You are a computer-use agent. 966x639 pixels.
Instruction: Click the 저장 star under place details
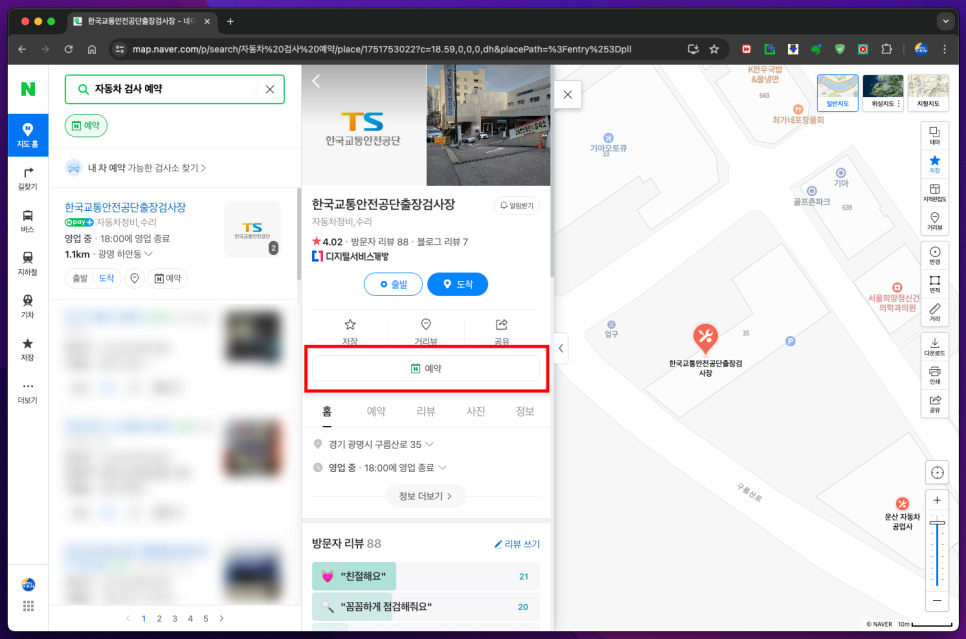[x=350, y=330]
